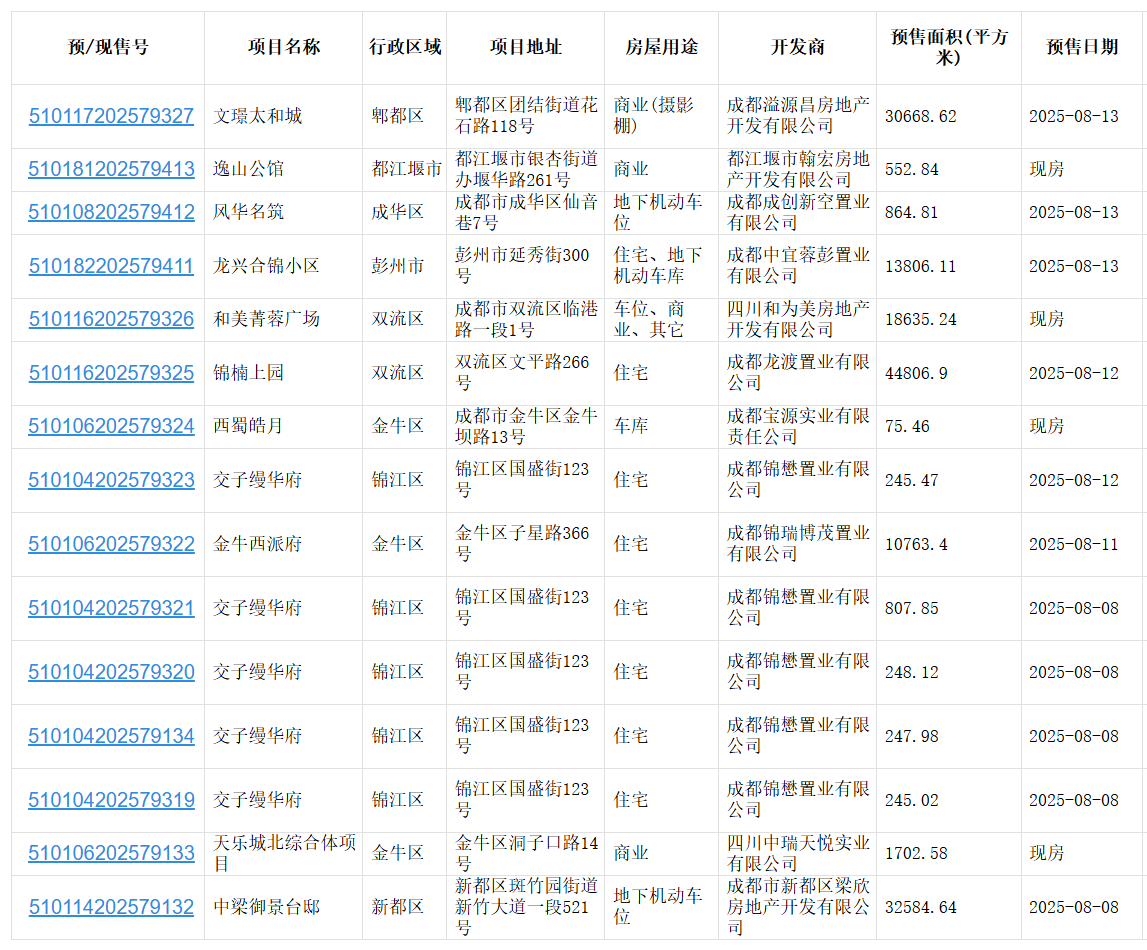Open presale number 510104202579323 link
This screenshot has width=1147, height=950.
(111, 480)
